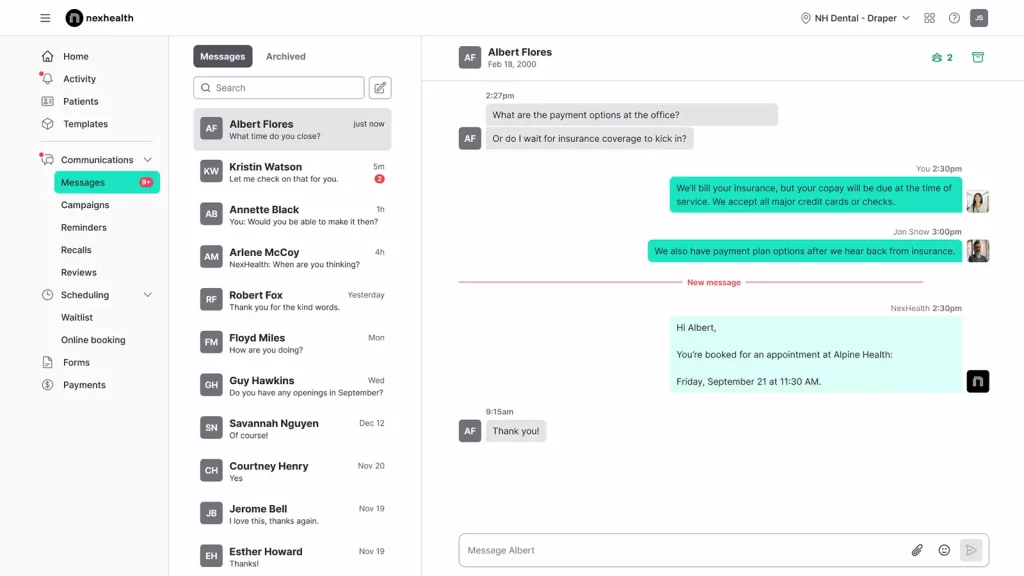The width and height of the screenshot is (1024, 576).
Task: Open Reviews in the sidebar
Action: 78,272
